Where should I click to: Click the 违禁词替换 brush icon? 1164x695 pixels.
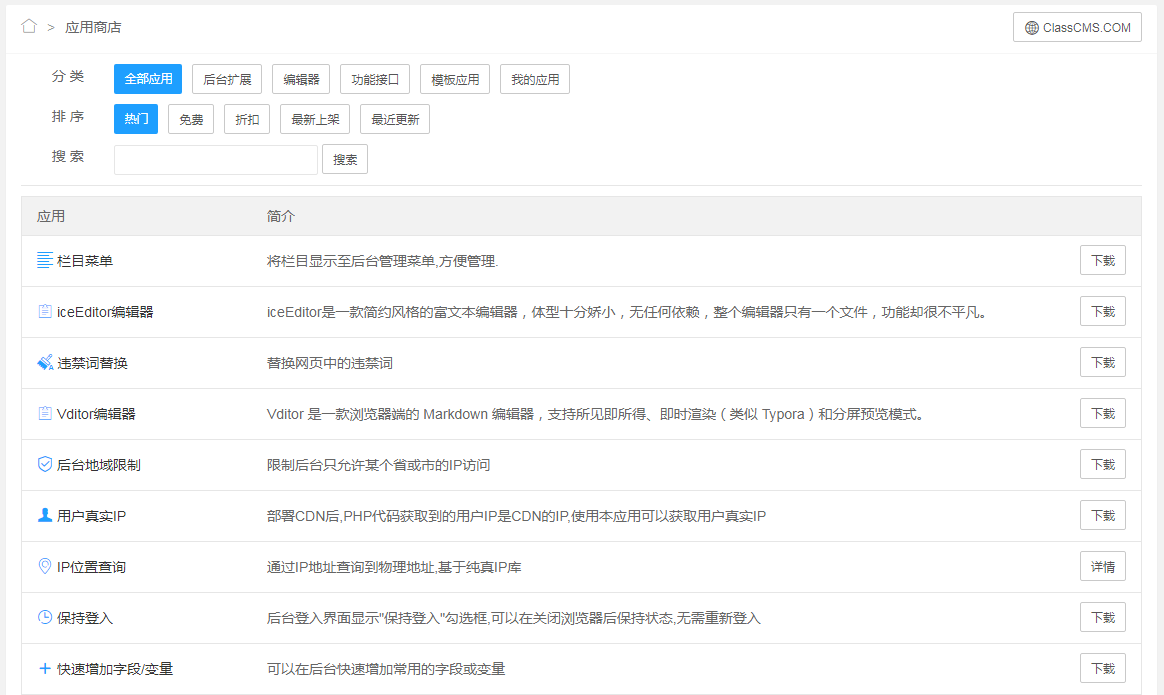(x=45, y=362)
